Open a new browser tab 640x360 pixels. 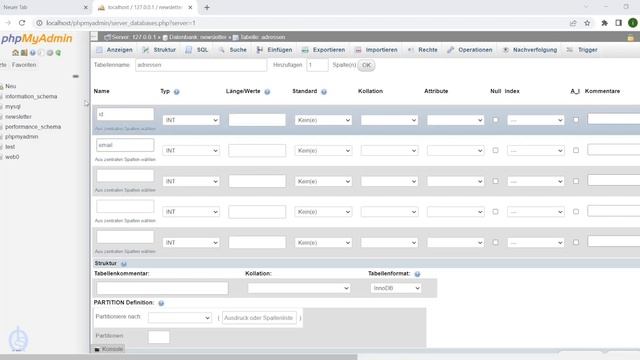click(x=207, y=7)
